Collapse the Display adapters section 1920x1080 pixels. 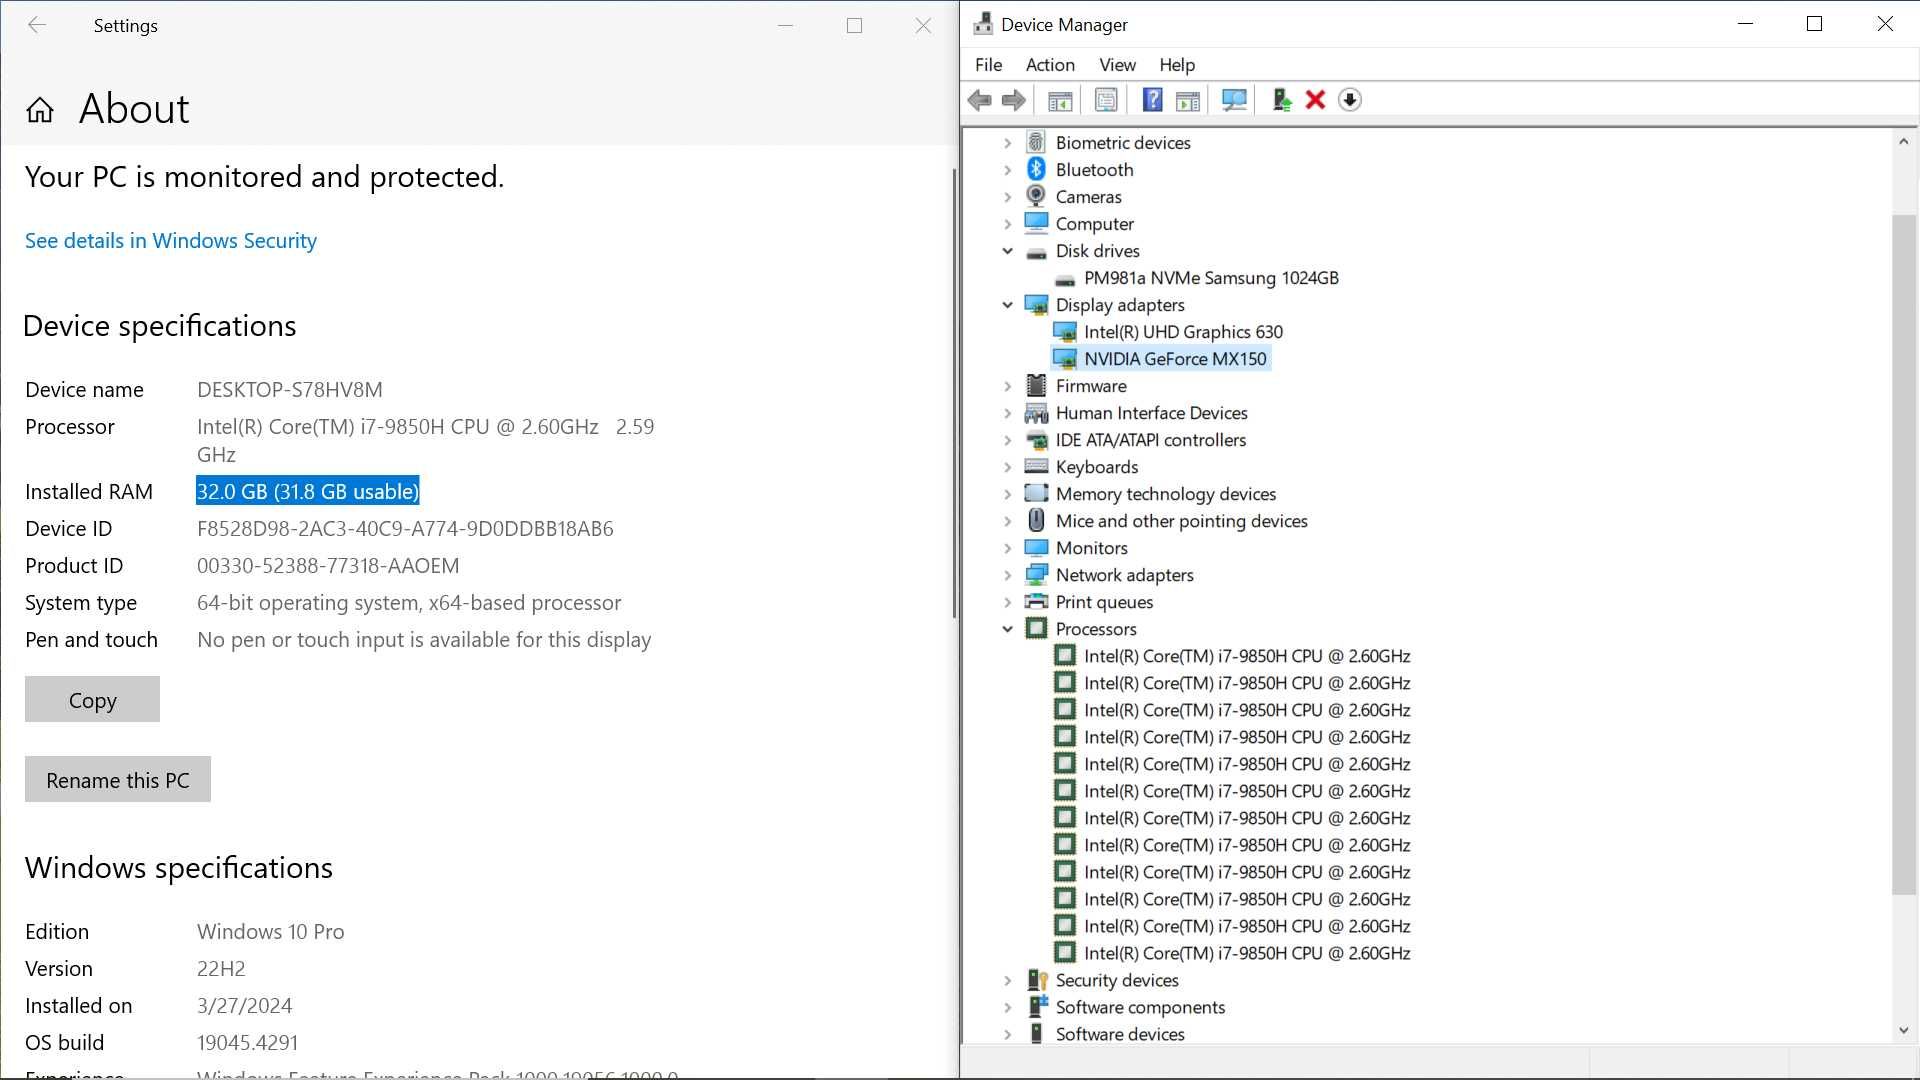[1007, 305]
